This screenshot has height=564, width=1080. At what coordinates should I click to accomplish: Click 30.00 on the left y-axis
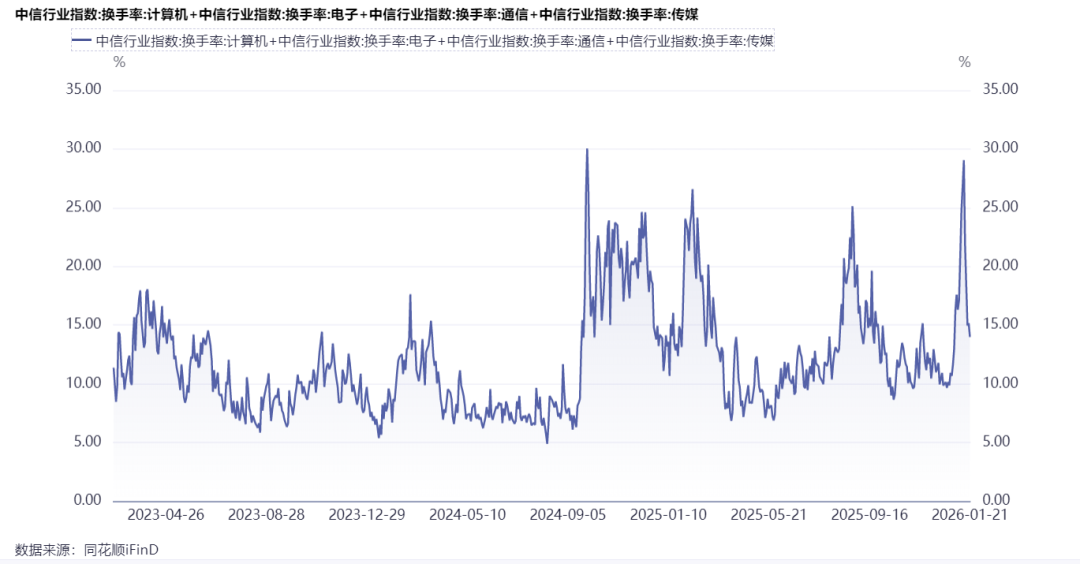point(83,147)
